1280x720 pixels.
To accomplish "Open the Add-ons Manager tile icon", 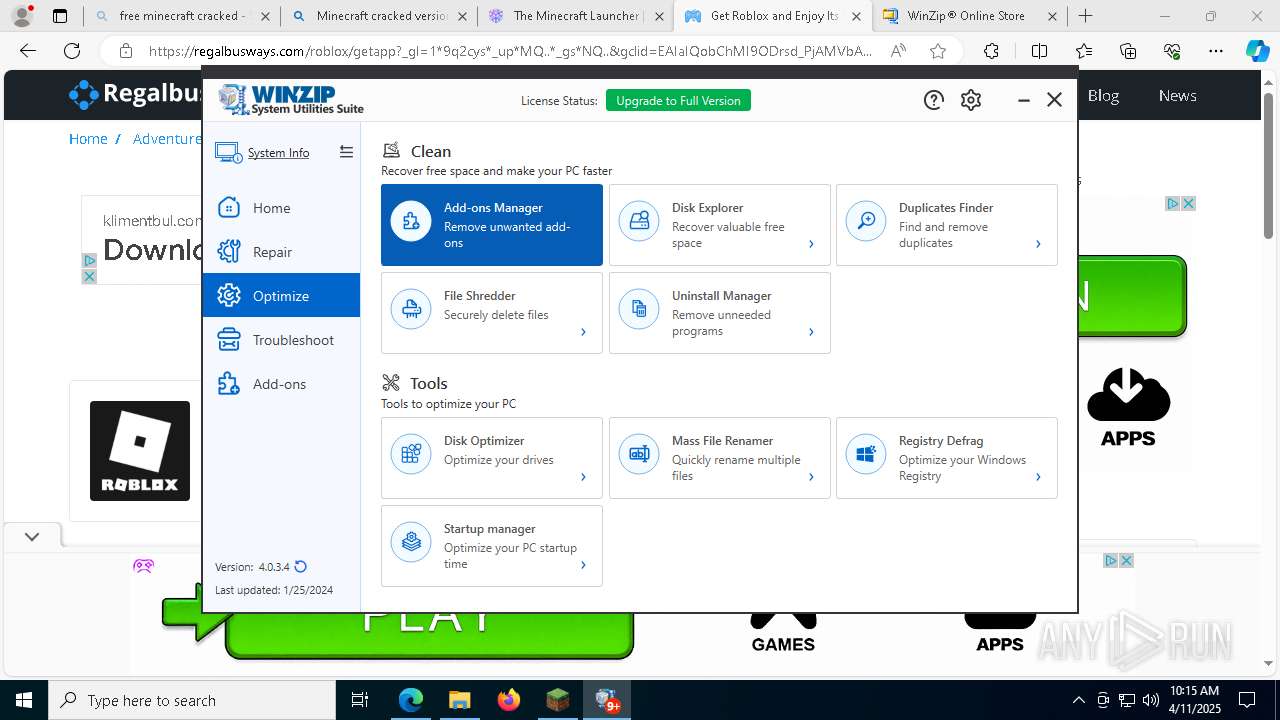I will pos(411,222).
